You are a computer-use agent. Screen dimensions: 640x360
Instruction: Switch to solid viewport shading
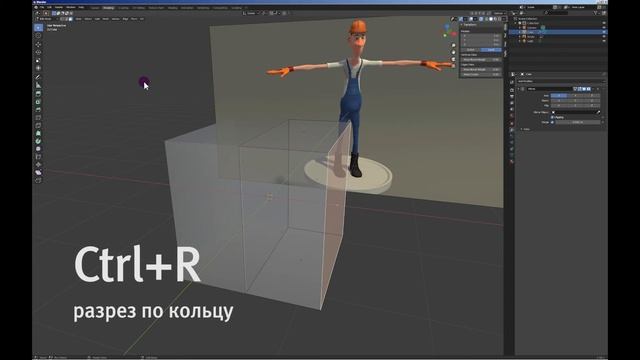tap(491, 19)
